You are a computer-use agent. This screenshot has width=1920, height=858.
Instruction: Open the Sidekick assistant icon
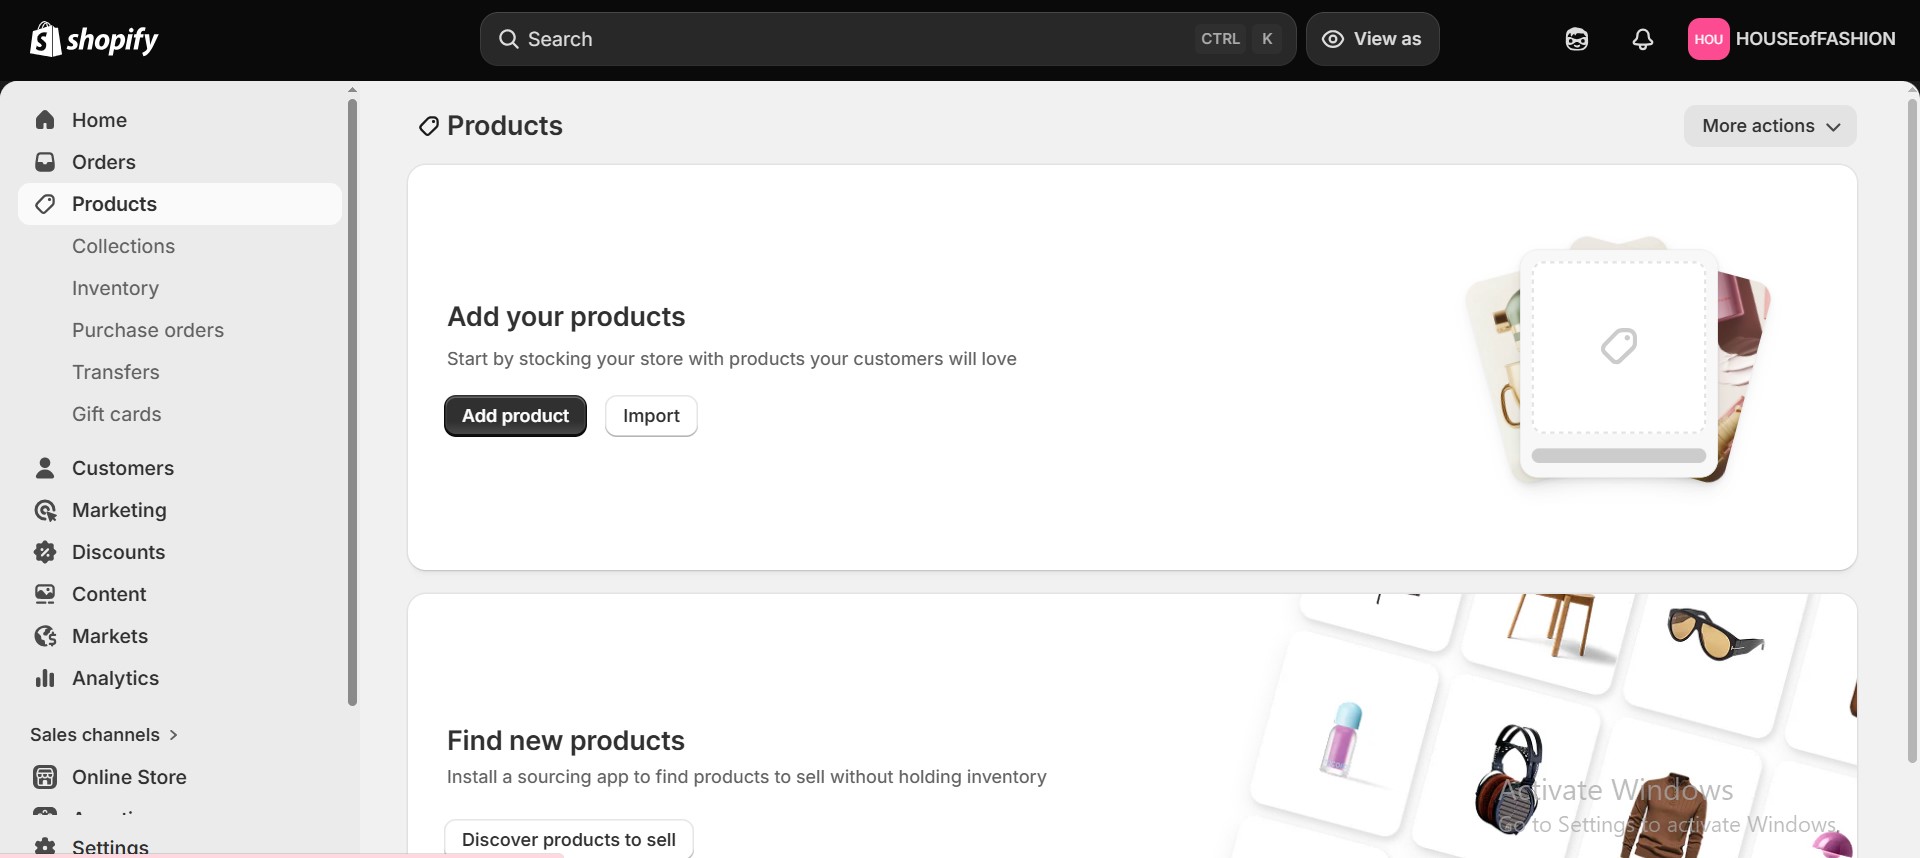pyautogui.click(x=1577, y=39)
